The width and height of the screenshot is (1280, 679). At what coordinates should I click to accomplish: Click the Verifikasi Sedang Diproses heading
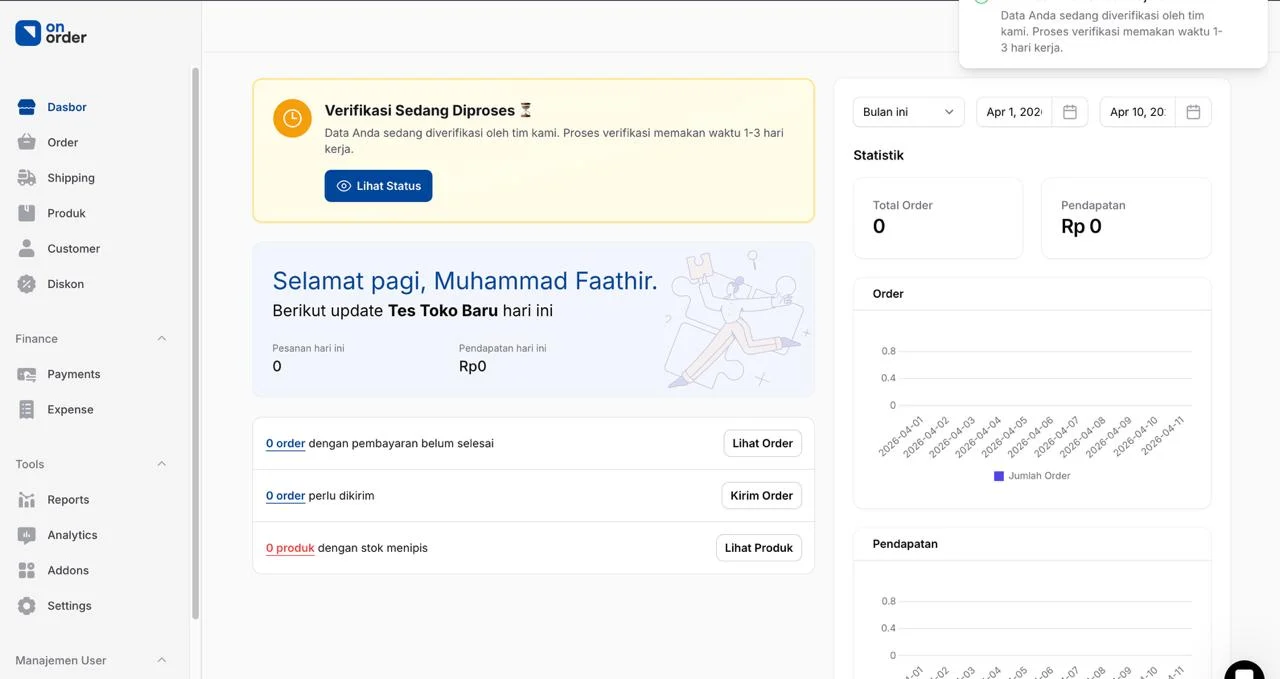(429, 110)
